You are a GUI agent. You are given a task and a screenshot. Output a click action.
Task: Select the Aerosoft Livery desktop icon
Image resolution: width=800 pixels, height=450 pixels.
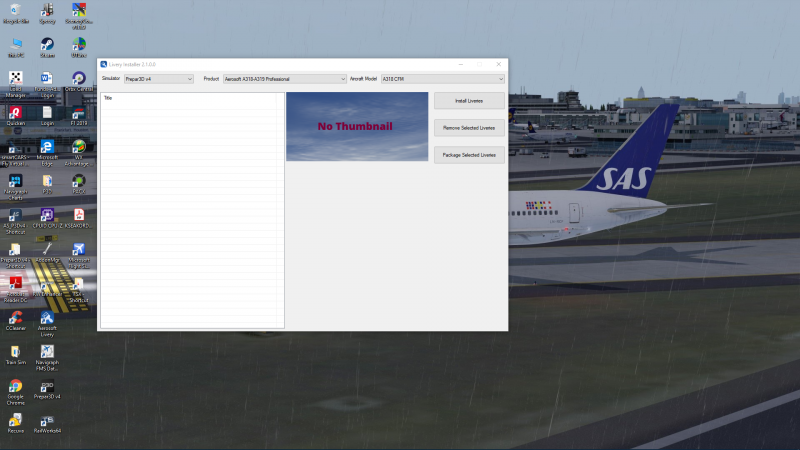coord(47,323)
